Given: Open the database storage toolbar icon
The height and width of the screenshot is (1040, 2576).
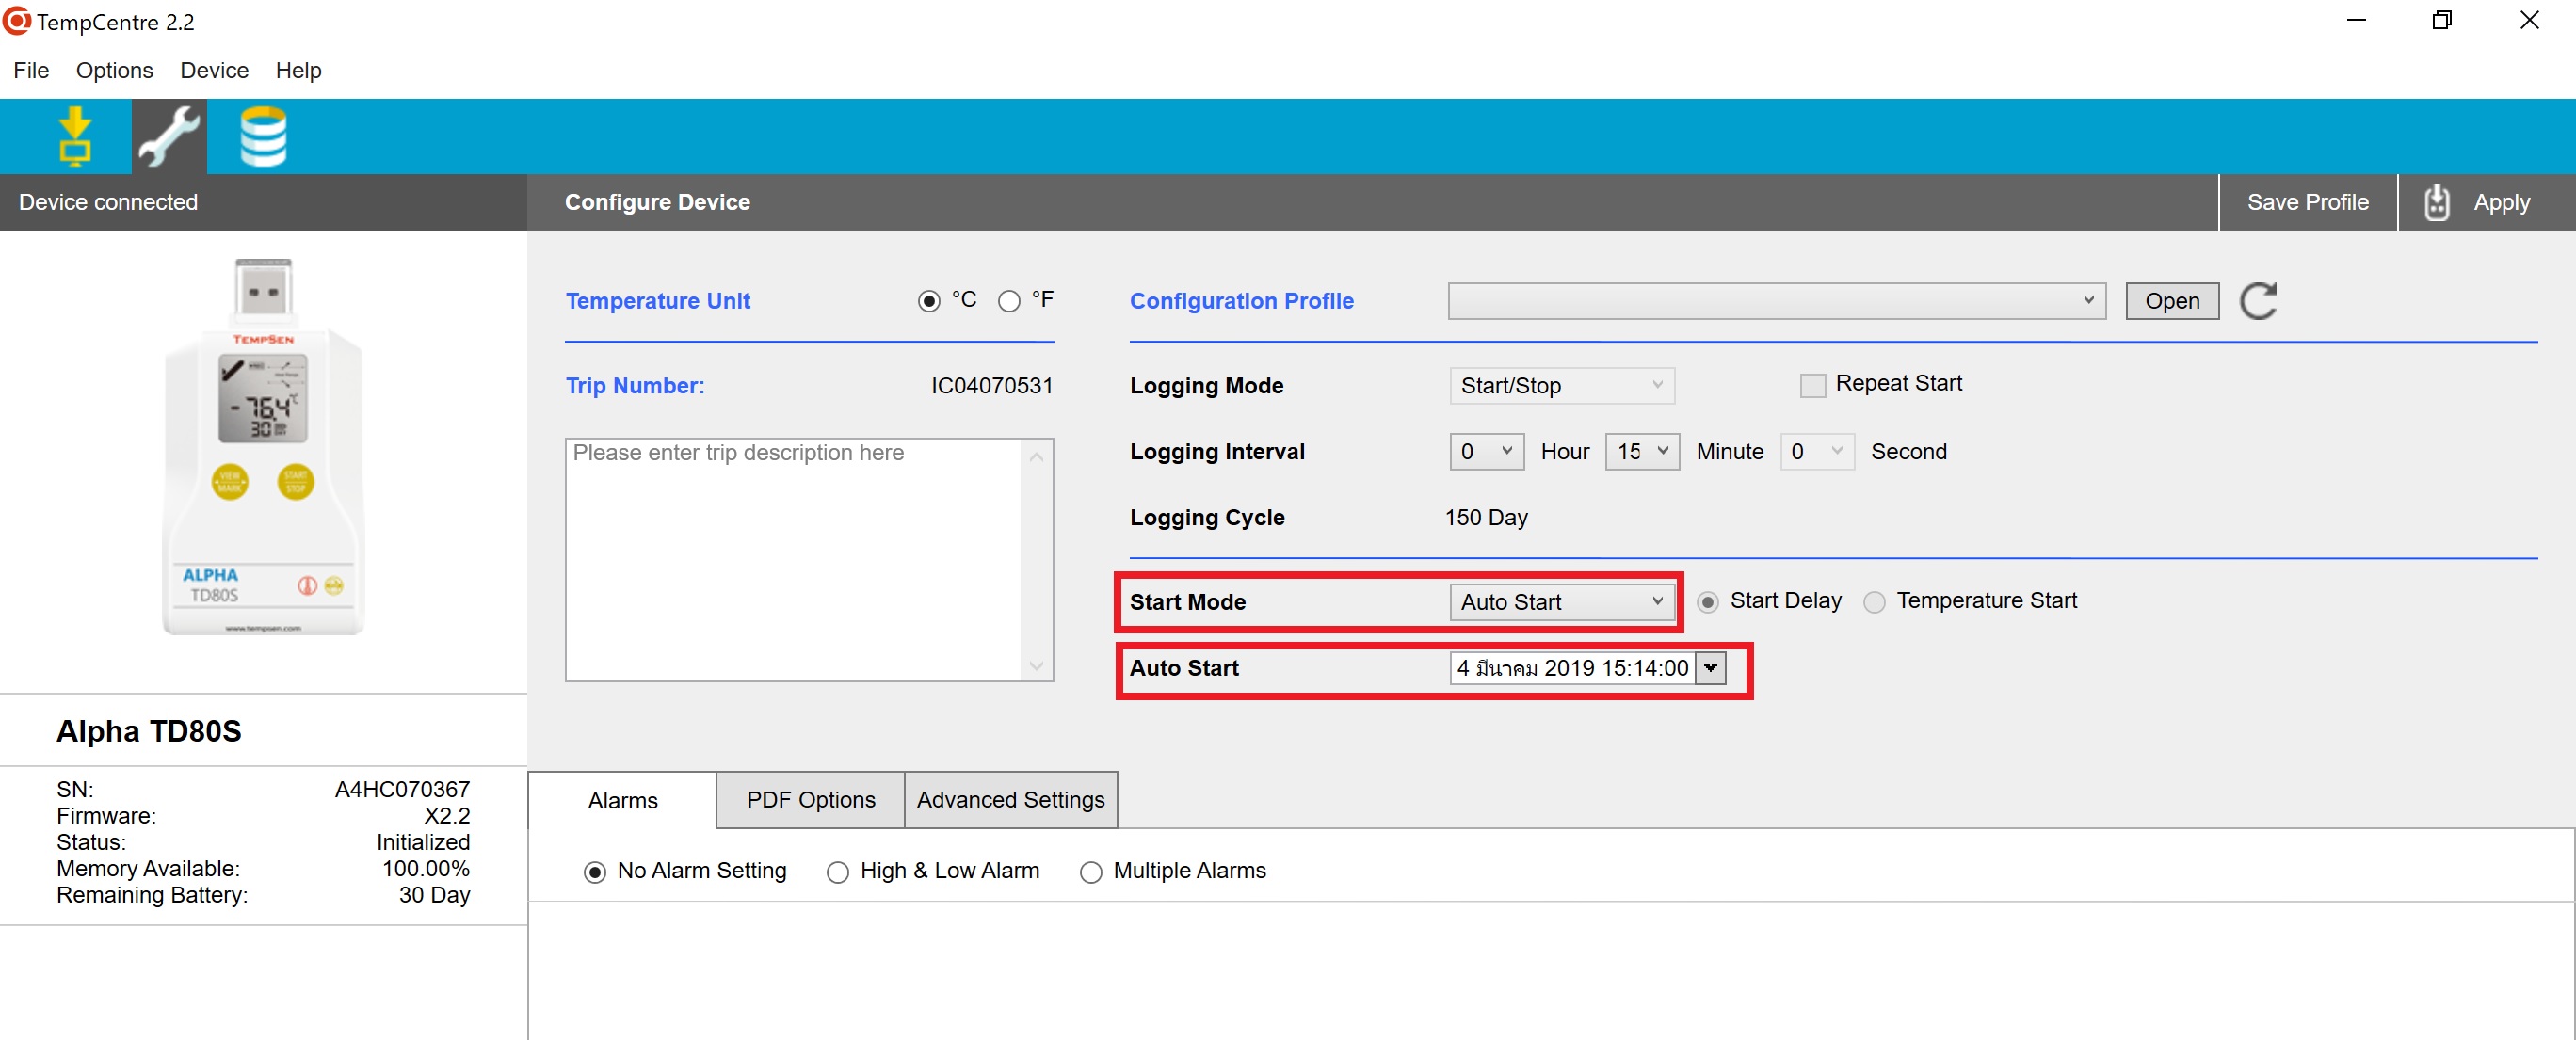Looking at the screenshot, I should [263, 136].
